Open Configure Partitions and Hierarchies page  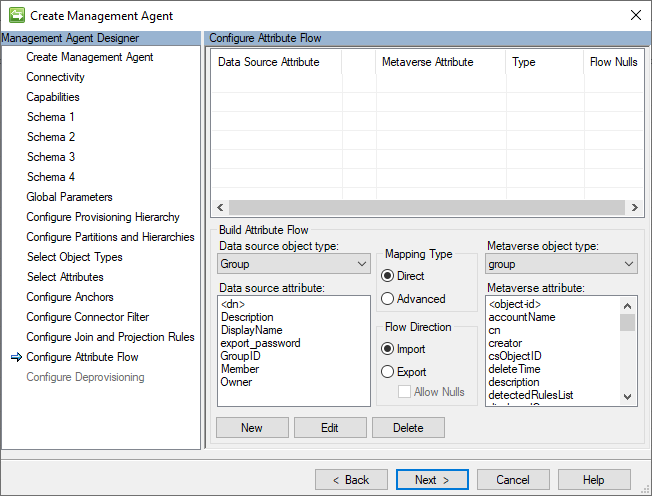point(110,237)
